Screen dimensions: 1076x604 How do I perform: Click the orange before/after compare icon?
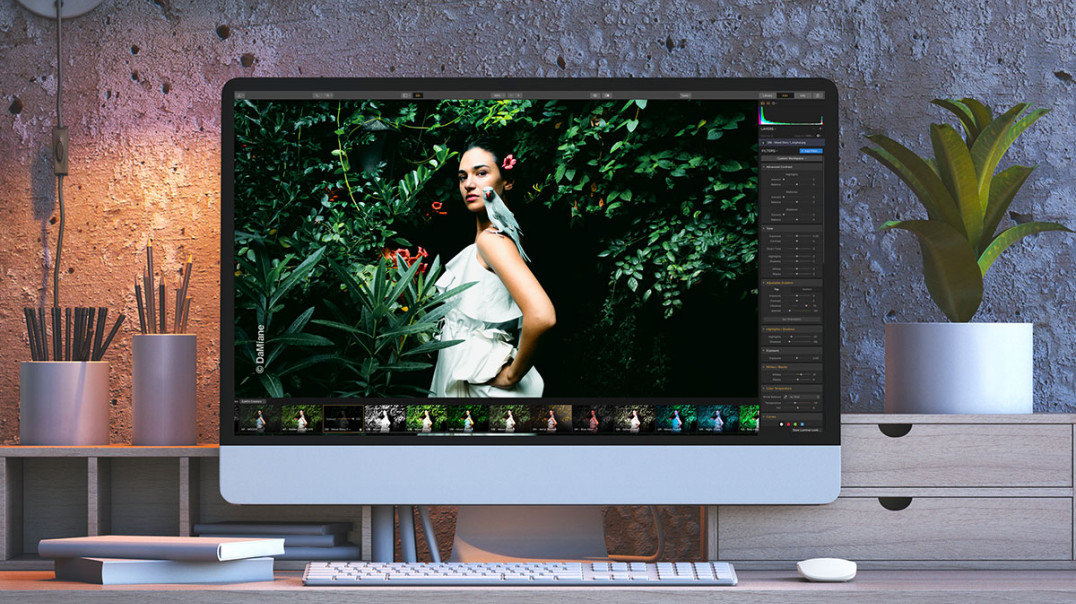(418, 95)
